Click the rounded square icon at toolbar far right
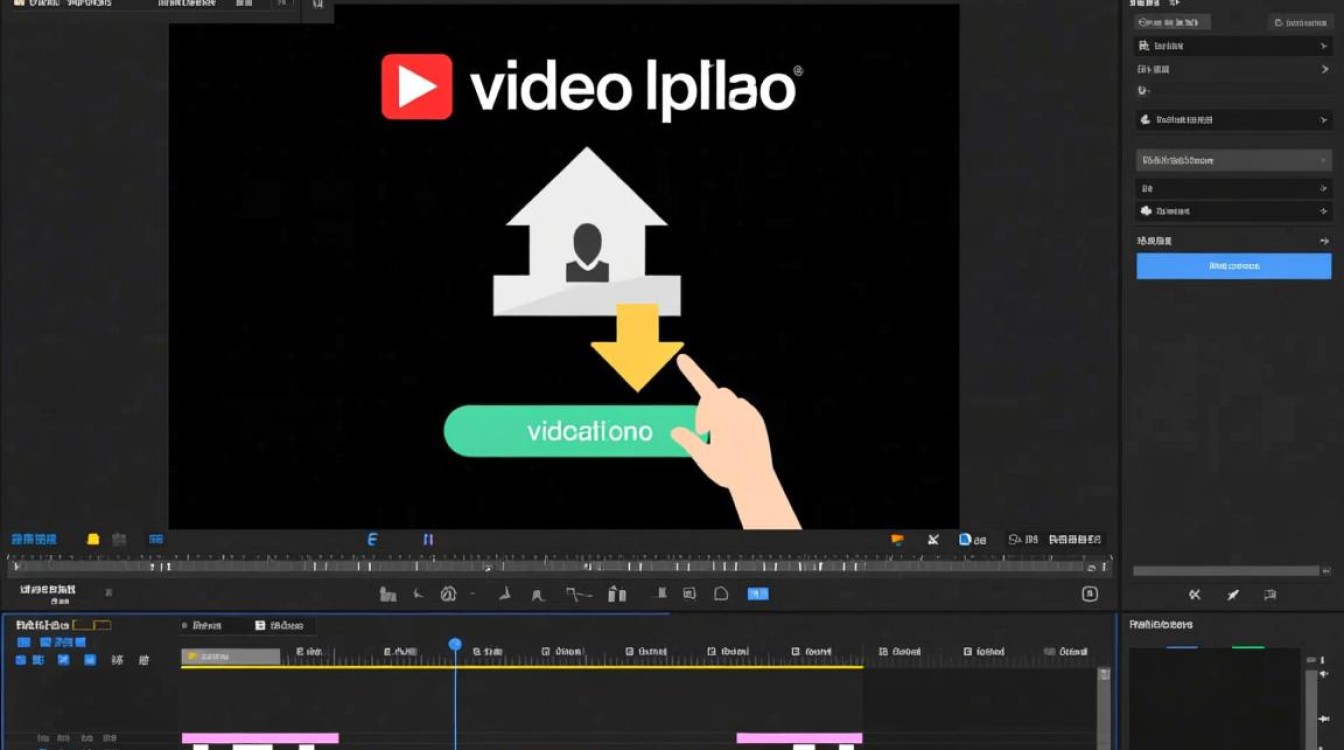The height and width of the screenshot is (750, 1344). 1090,594
